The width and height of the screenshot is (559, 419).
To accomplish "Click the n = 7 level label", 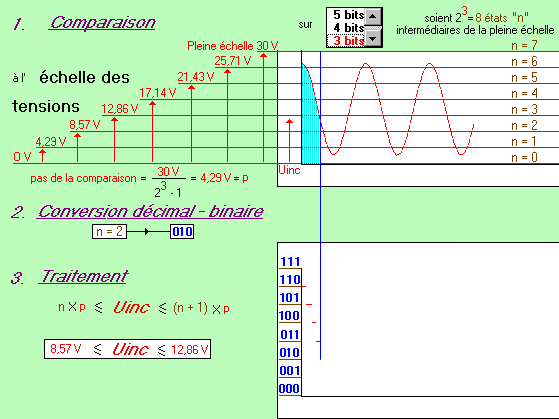I will pos(524,45).
